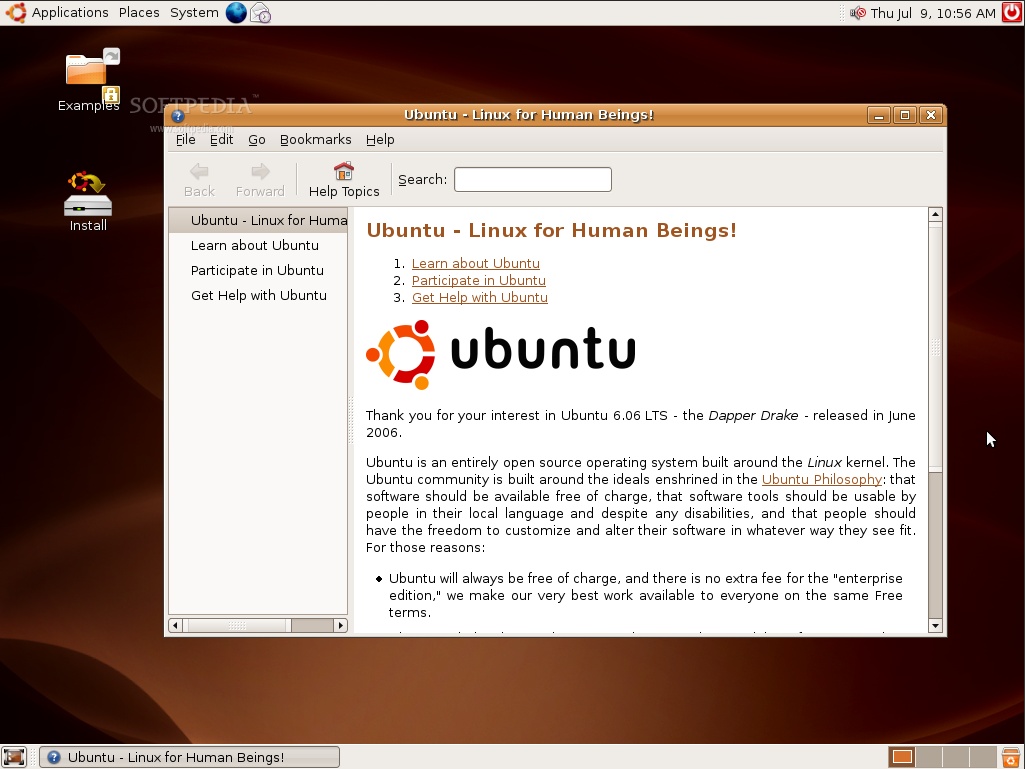Open the Ubuntu Philosophy hyperlink
This screenshot has width=1025, height=769.
(821, 479)
